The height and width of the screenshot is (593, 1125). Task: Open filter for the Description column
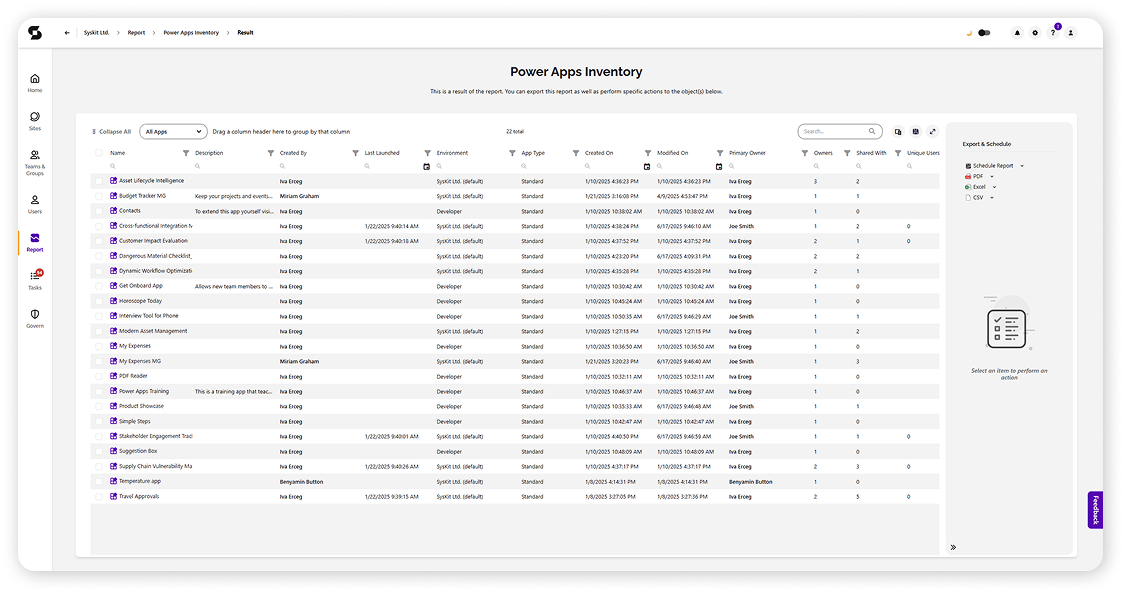270,153
